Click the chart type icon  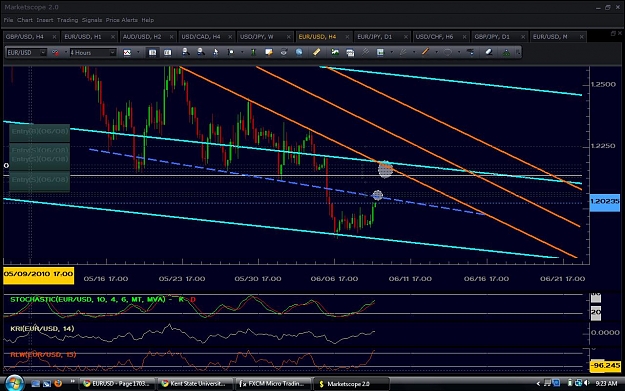(x=127, y=53)
